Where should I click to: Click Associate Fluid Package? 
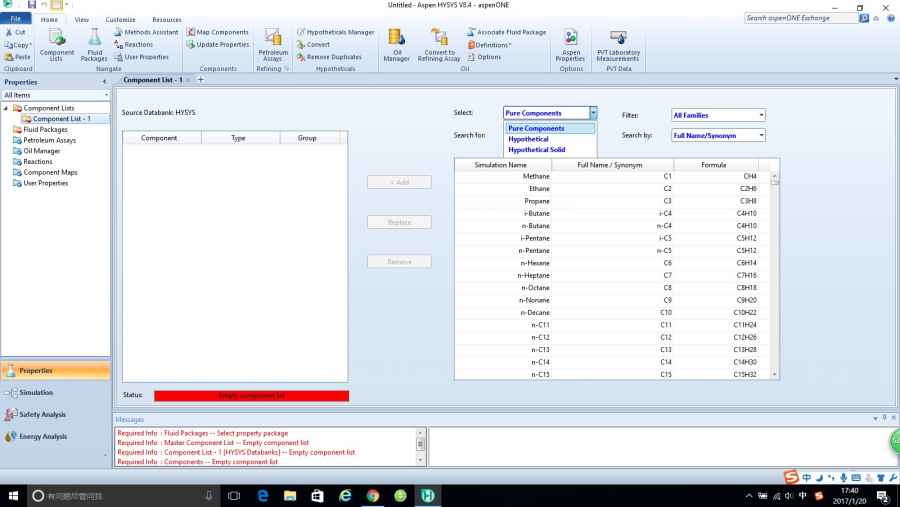click(x=506, y=32)
